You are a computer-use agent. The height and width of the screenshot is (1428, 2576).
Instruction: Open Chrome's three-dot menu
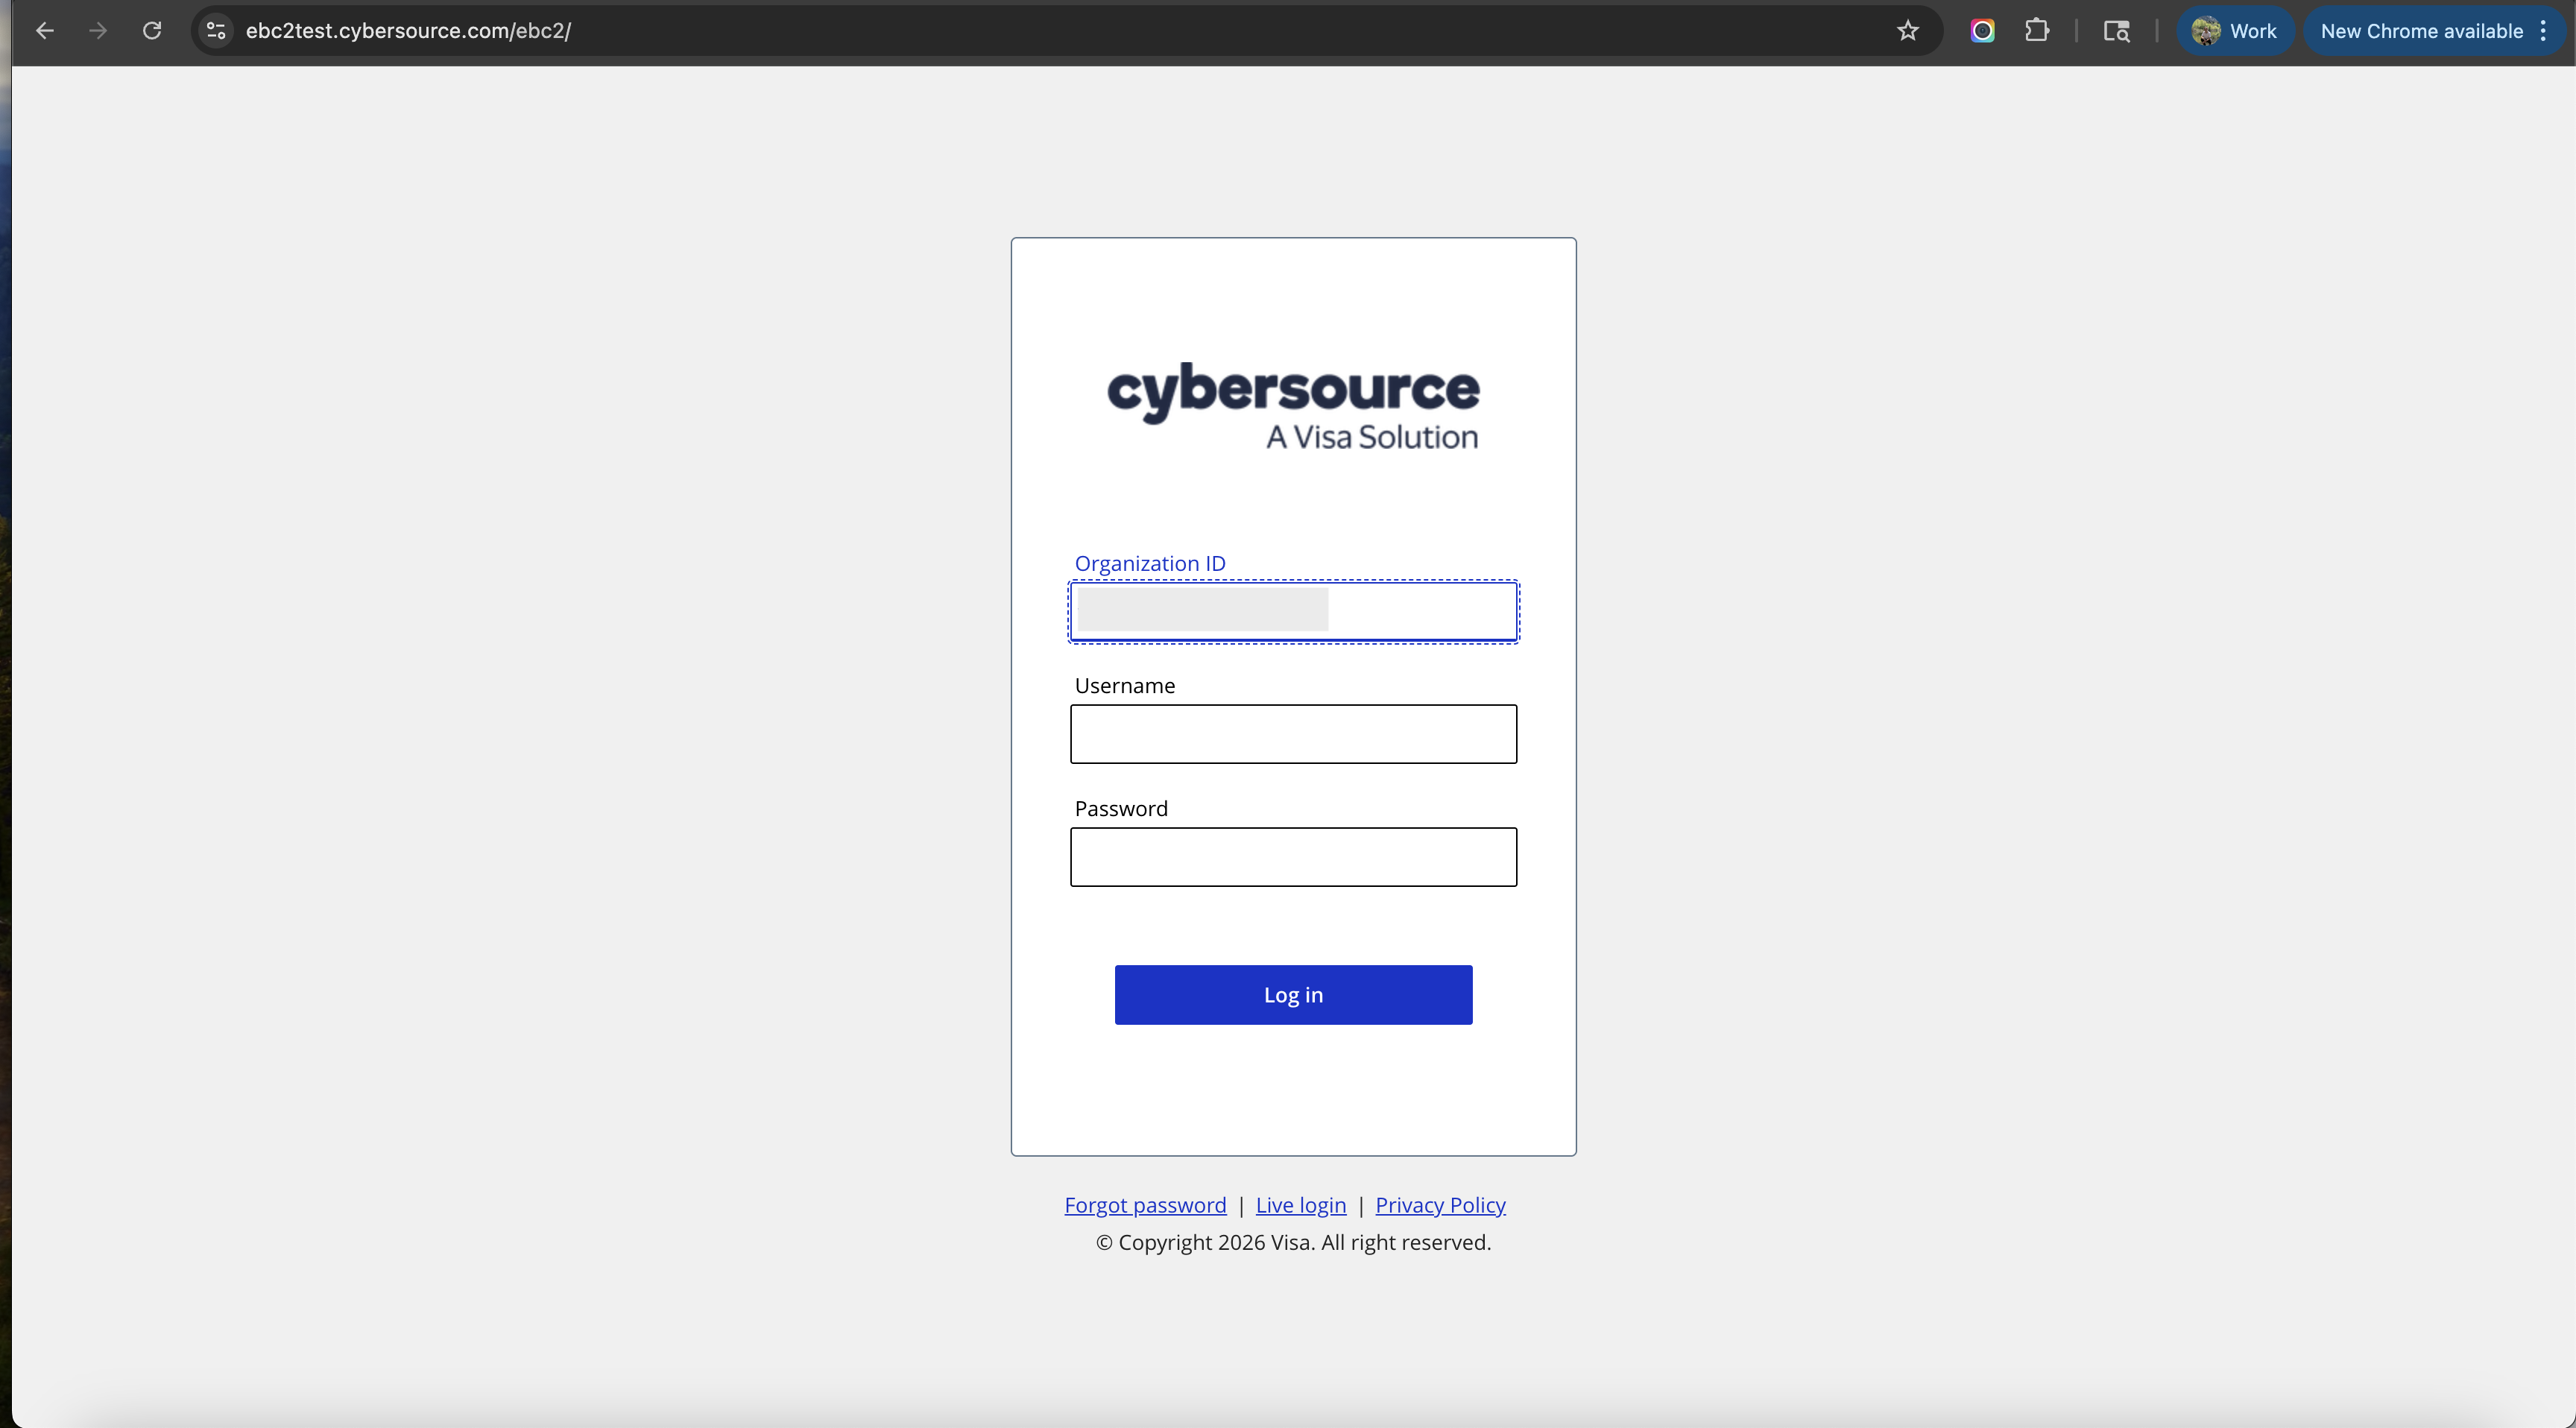tap(2544, 31)
